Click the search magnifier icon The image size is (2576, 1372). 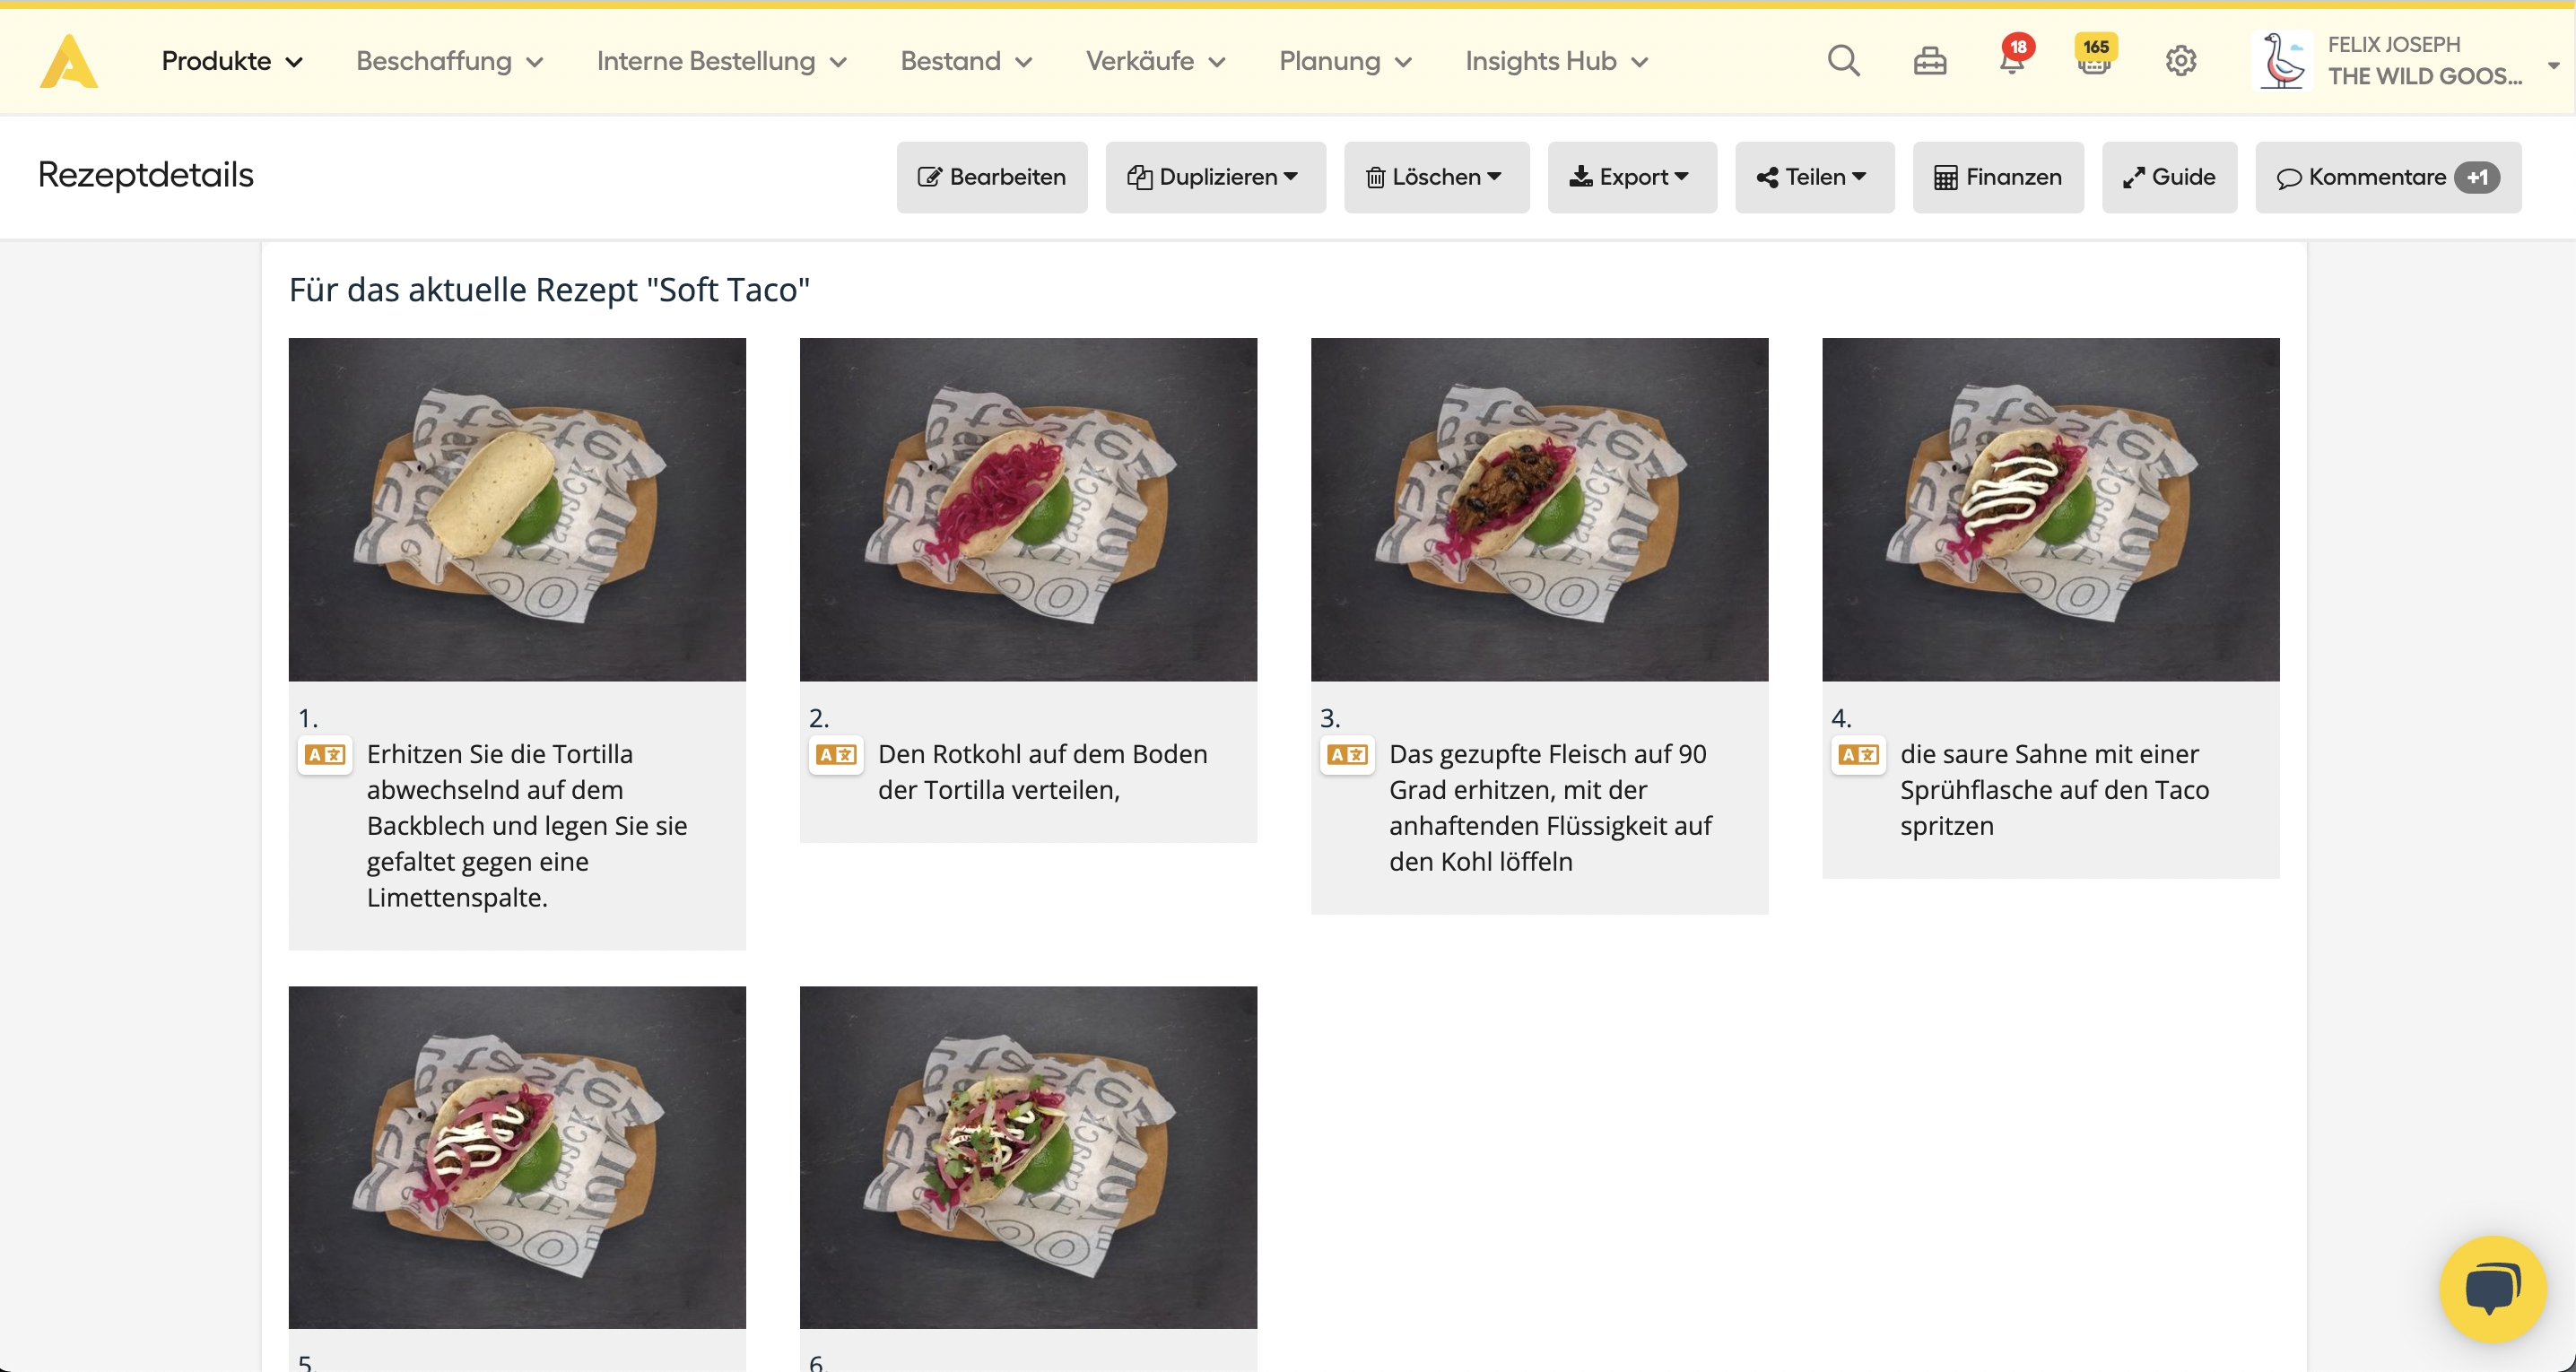click(x=1843, y=61)
